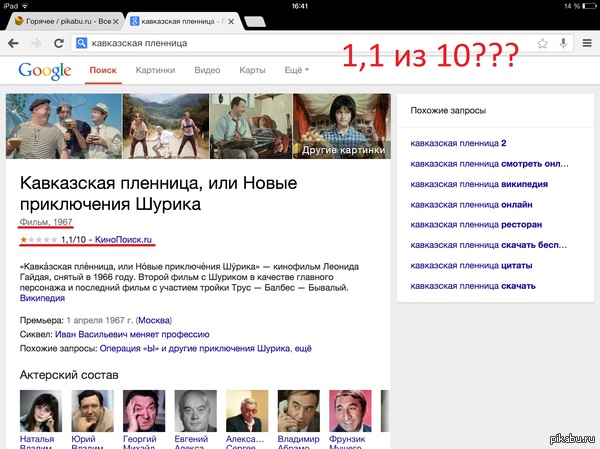Click the Москва premiere link

point(154,320)
